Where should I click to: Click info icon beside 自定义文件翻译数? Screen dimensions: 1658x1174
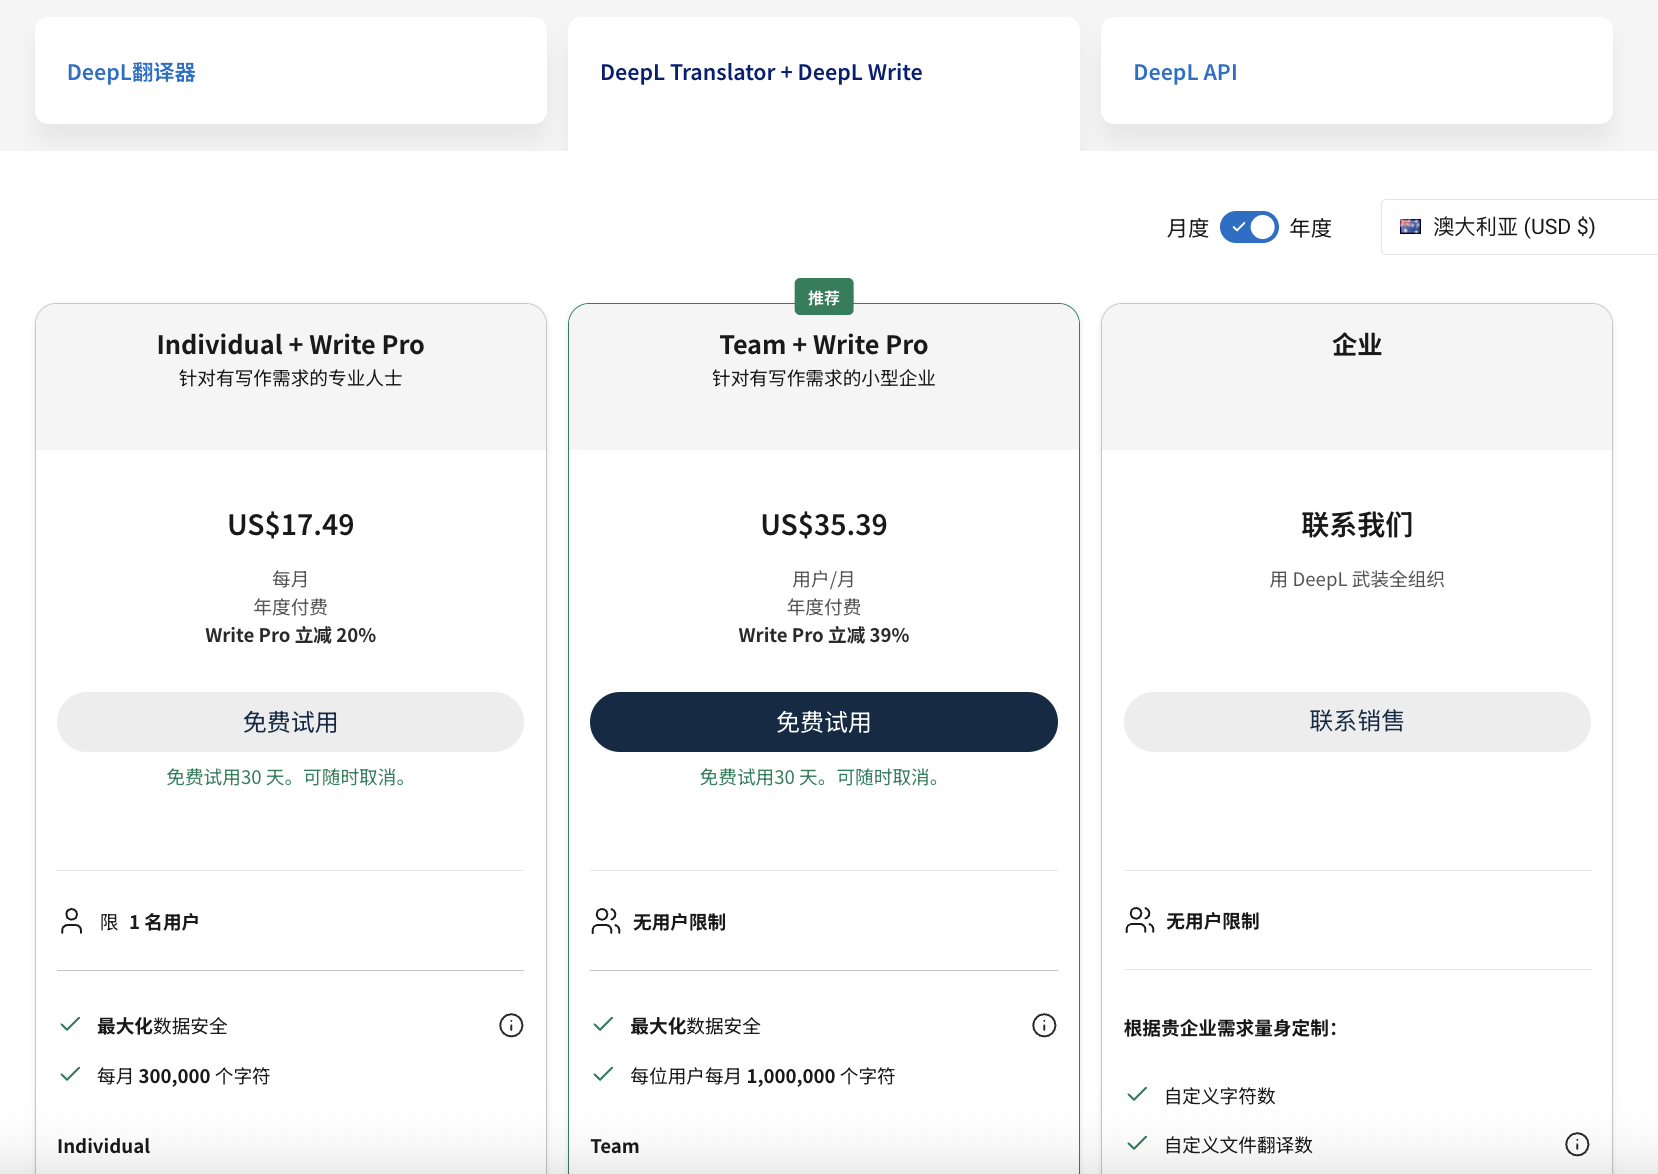click(x=1577, y=1144)
